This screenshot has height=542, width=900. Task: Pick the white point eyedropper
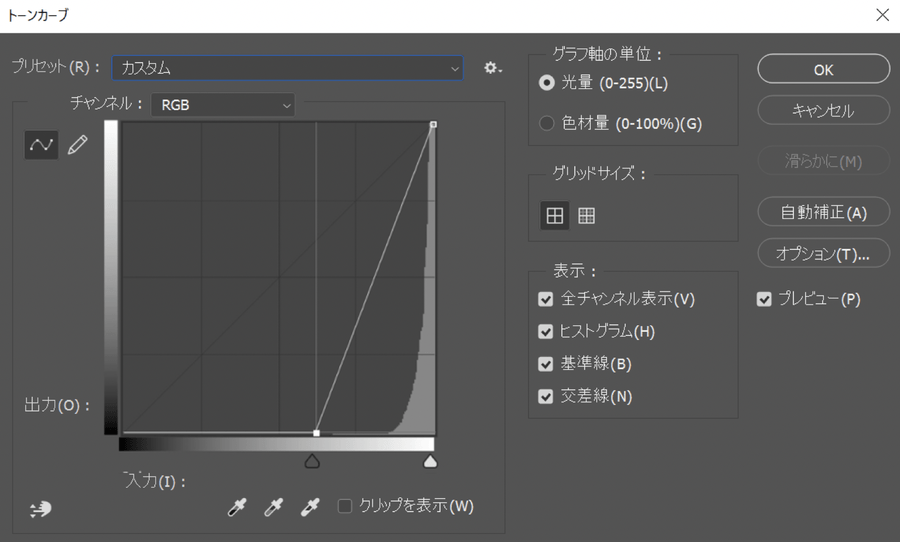pos(310,506)
